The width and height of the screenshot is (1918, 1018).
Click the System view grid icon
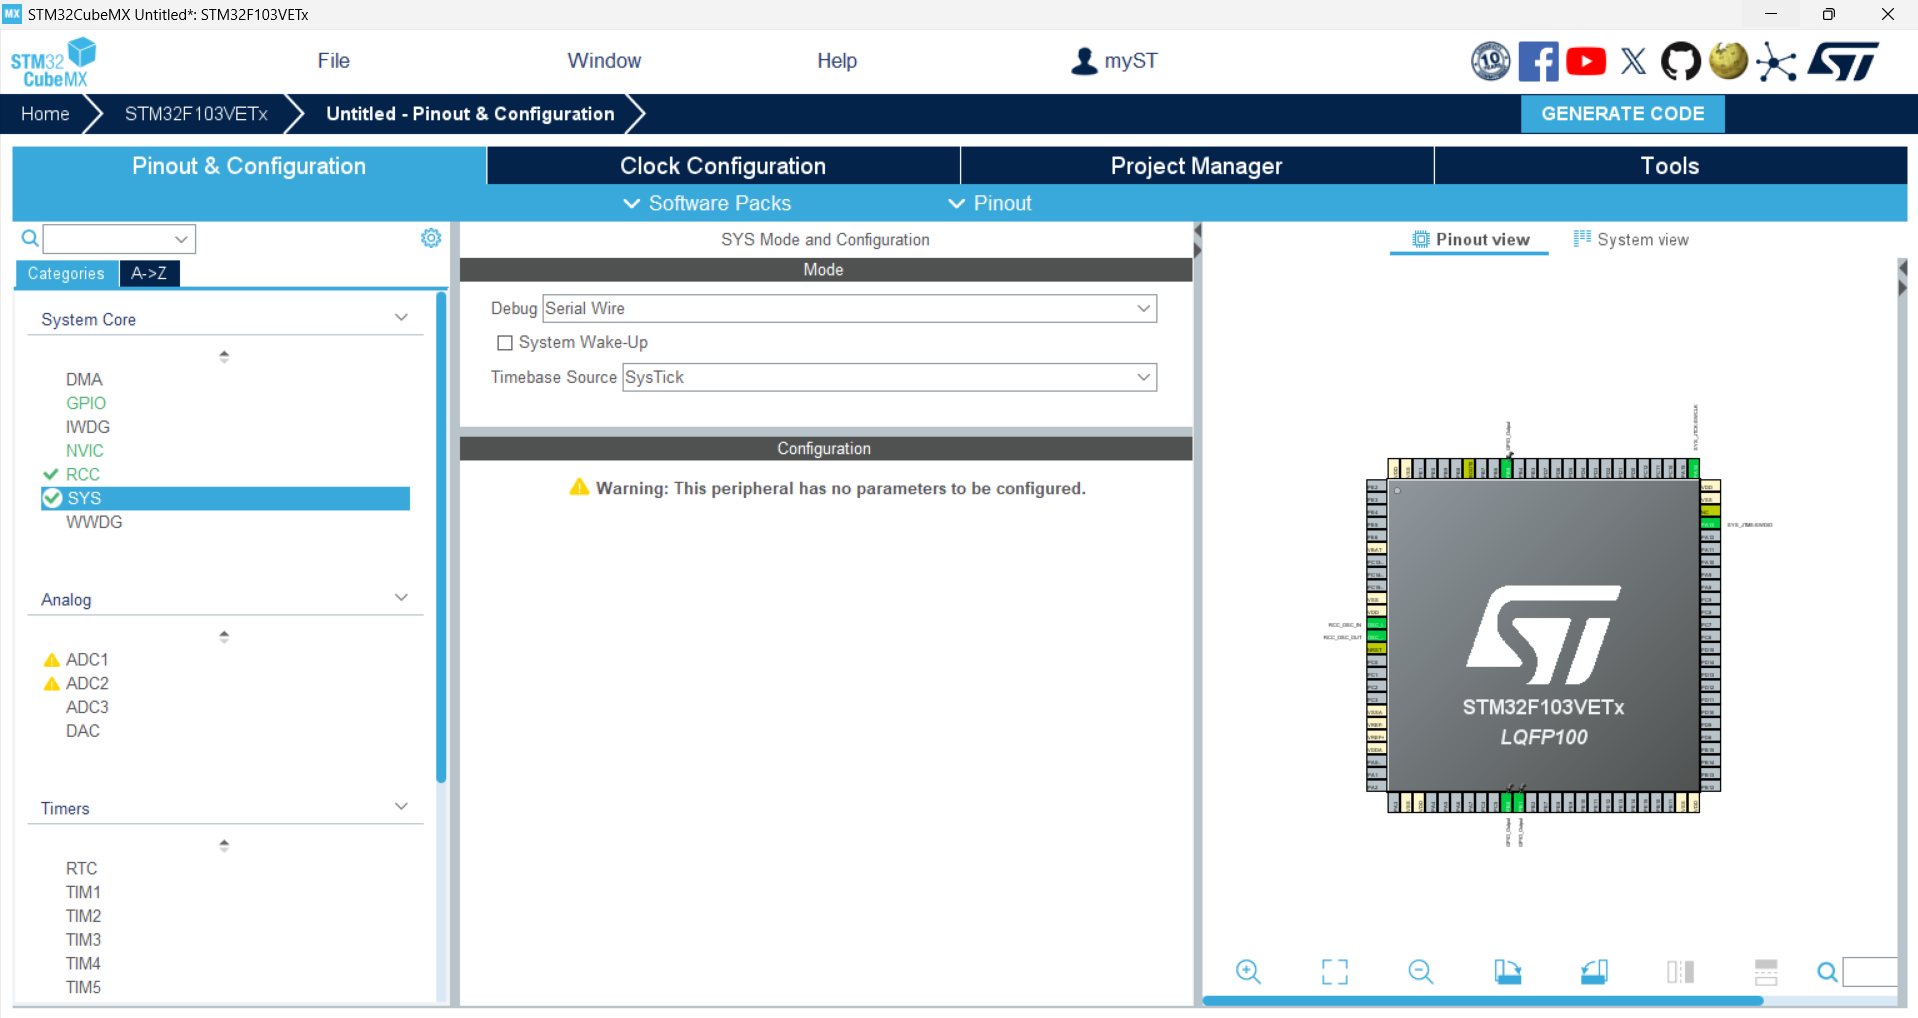click(x=1582, y=238)
